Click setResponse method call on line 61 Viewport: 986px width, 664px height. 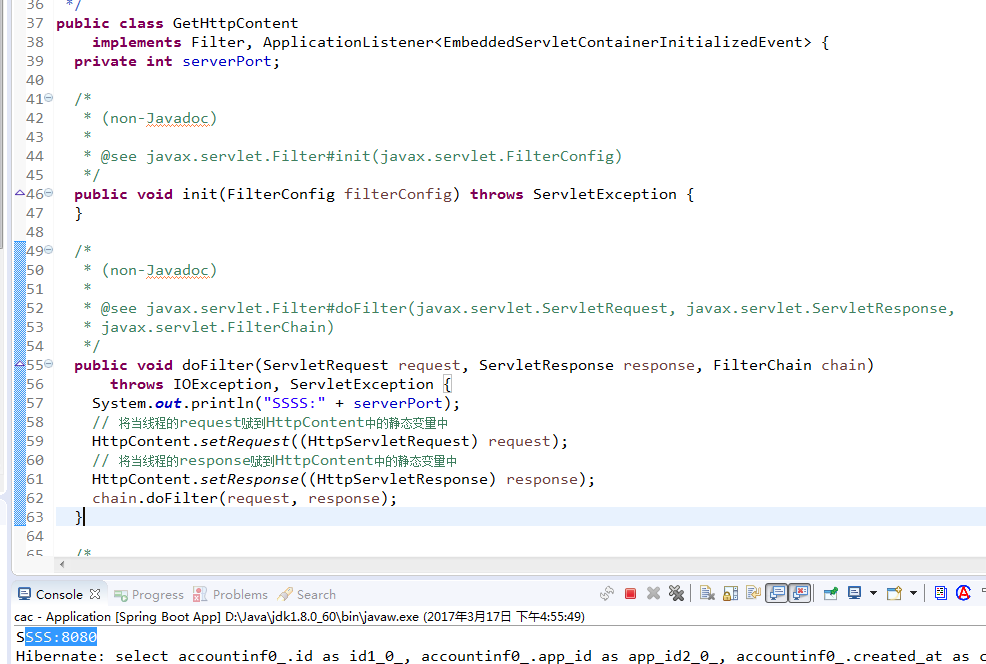[x=249, y=479]
